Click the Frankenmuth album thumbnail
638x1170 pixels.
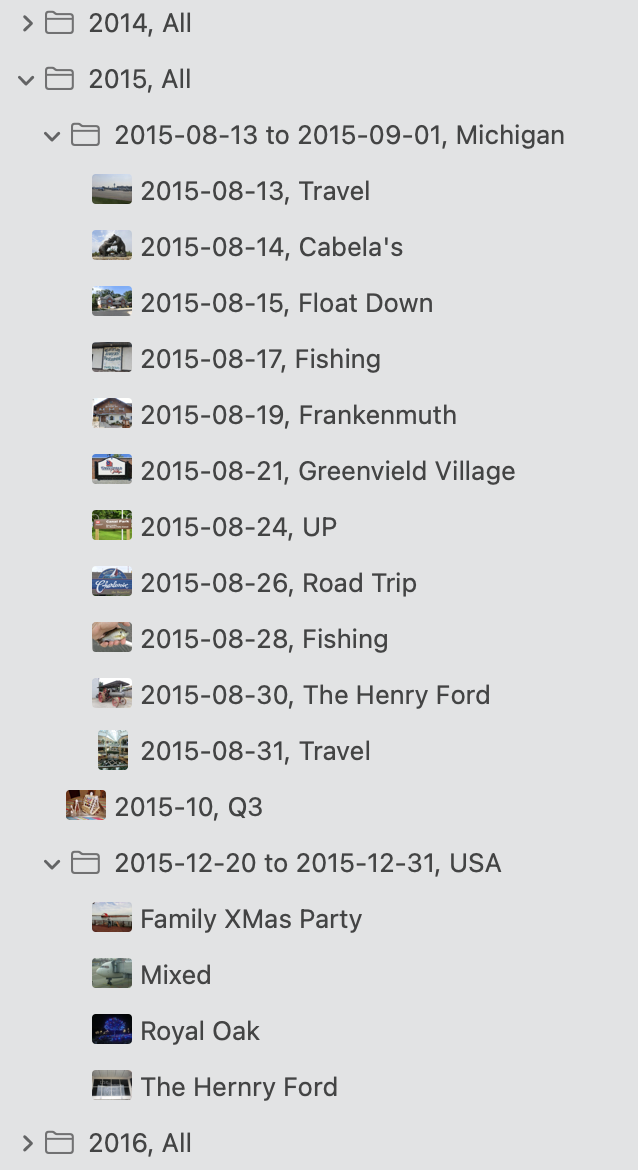point(112,415)
